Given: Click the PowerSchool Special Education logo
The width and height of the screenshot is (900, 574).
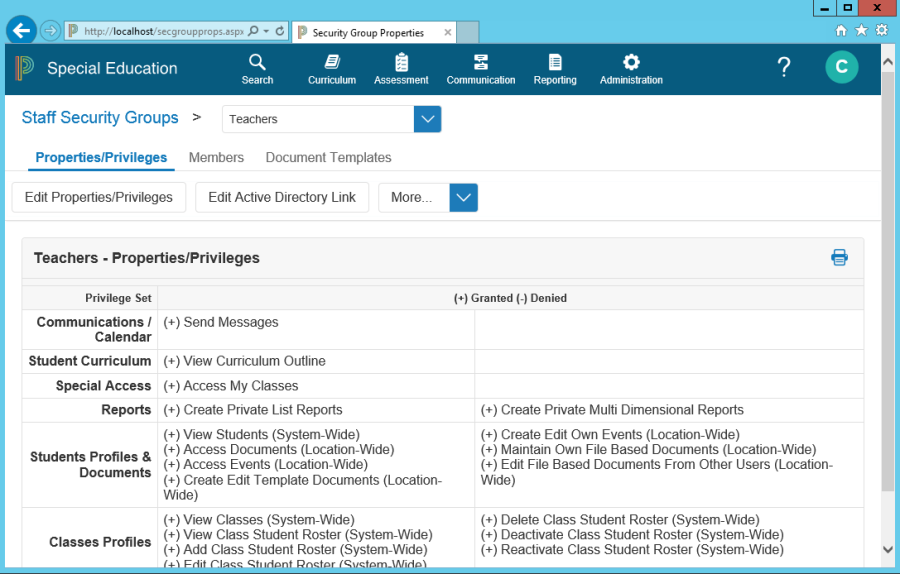Looking at the screenshot, I should click(26, 68).
